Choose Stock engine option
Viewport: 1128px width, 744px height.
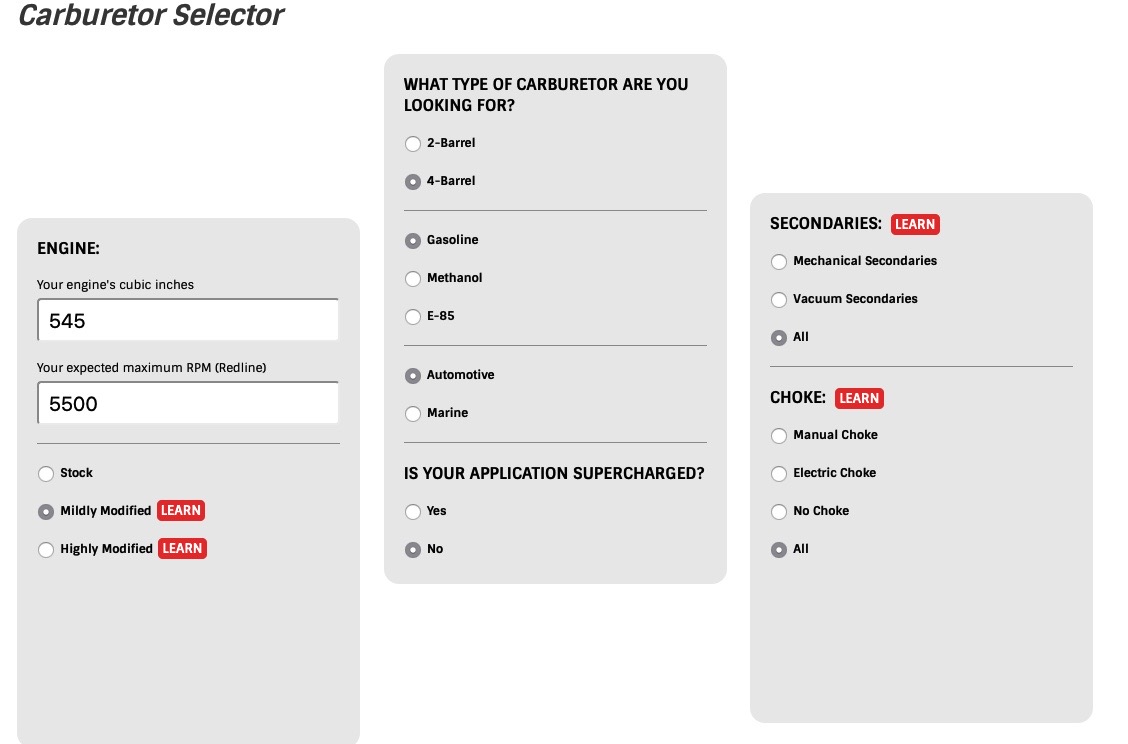tap(46, 473)
